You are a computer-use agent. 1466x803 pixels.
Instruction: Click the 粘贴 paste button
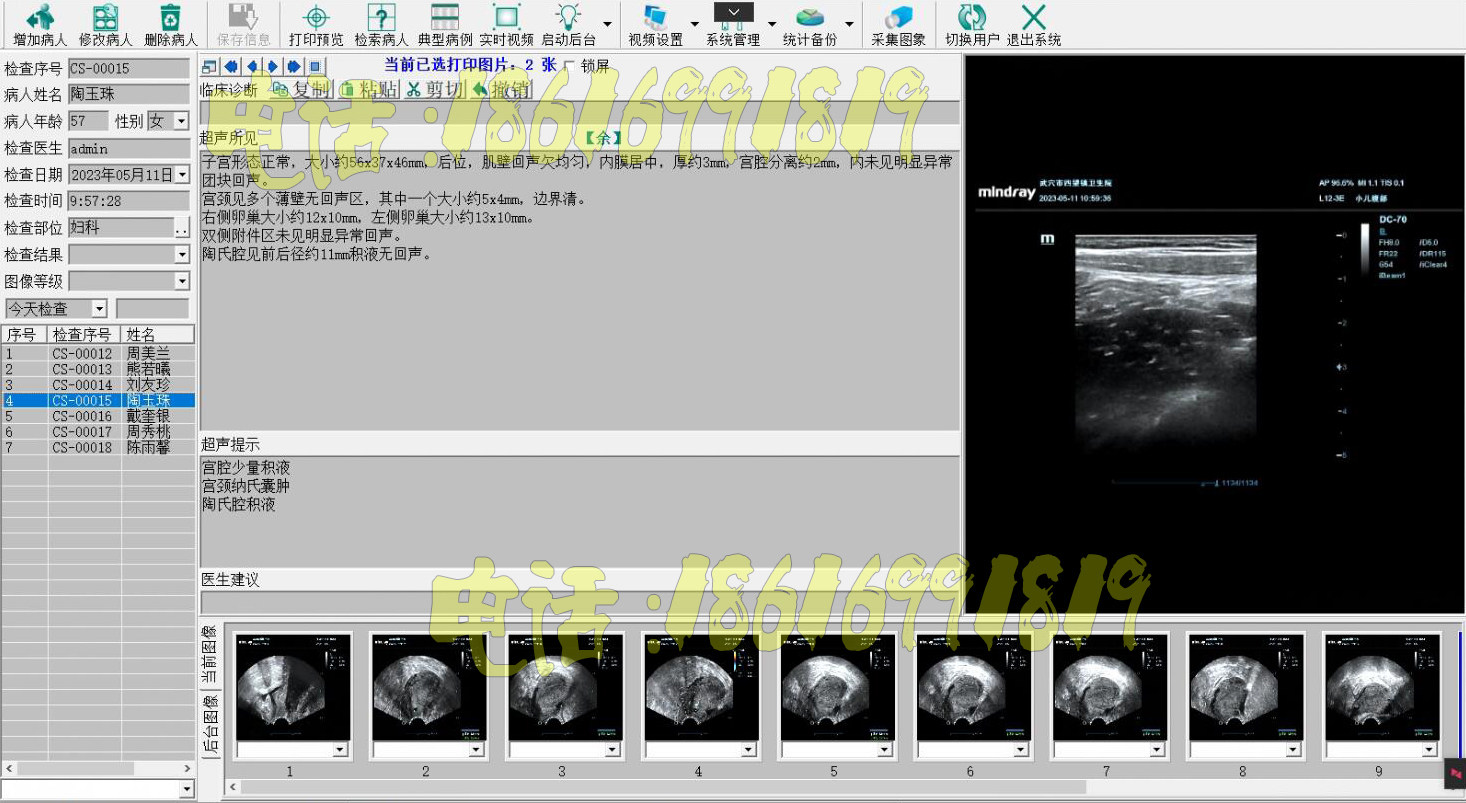click(x=367, y=89)
